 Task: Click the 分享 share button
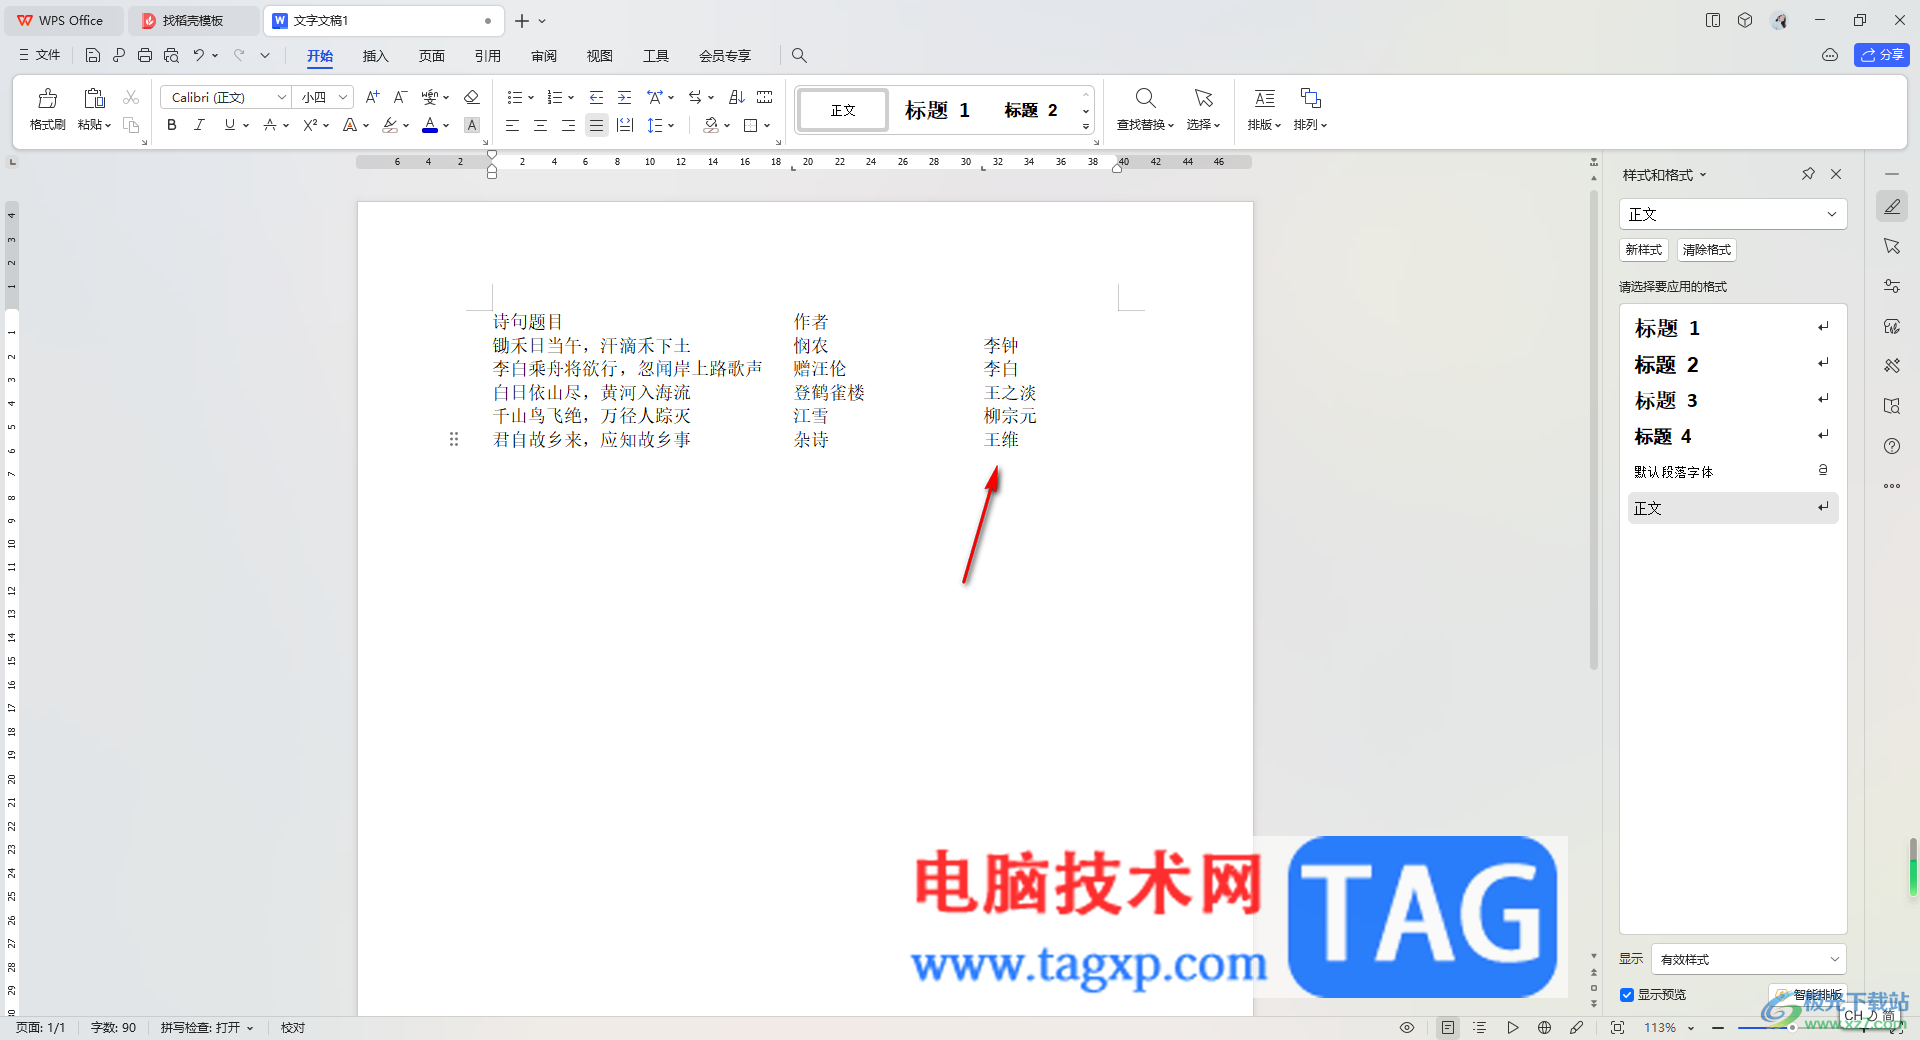tap(1882, 55)
